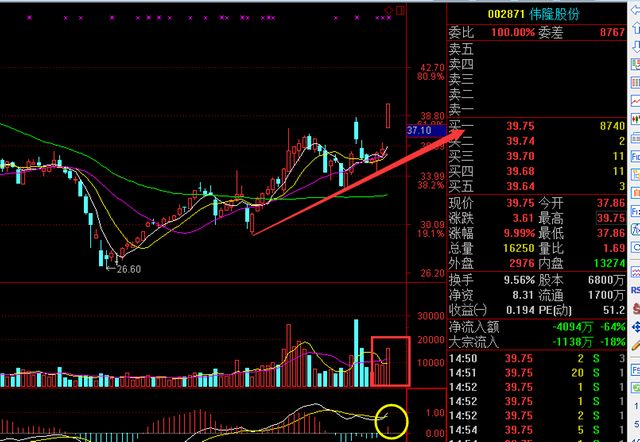The width and height of the screenshot is (640, 442).
Task: Click the 26.60 low price label
Action: [127, 269]
